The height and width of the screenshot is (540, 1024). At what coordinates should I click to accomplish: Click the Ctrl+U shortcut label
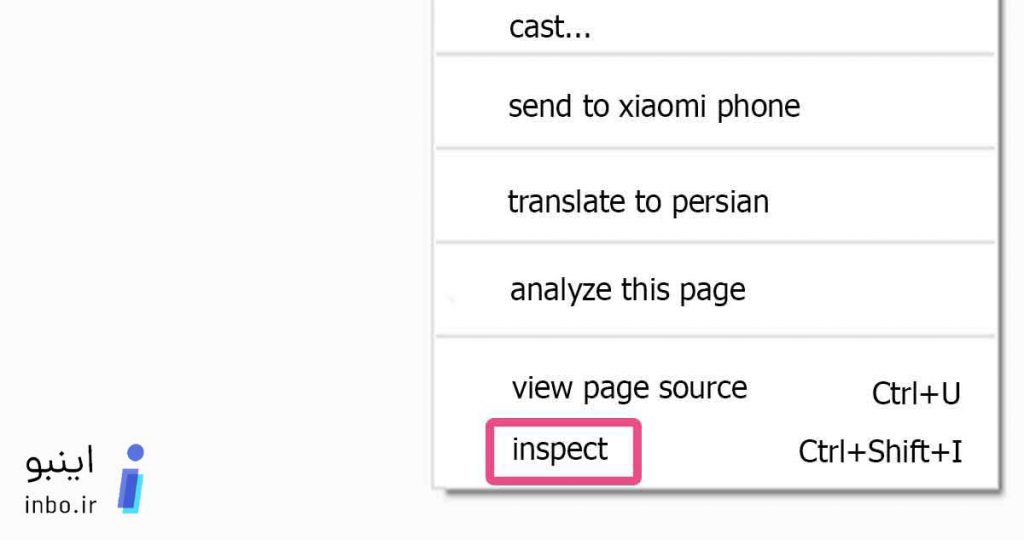(916, 394)
